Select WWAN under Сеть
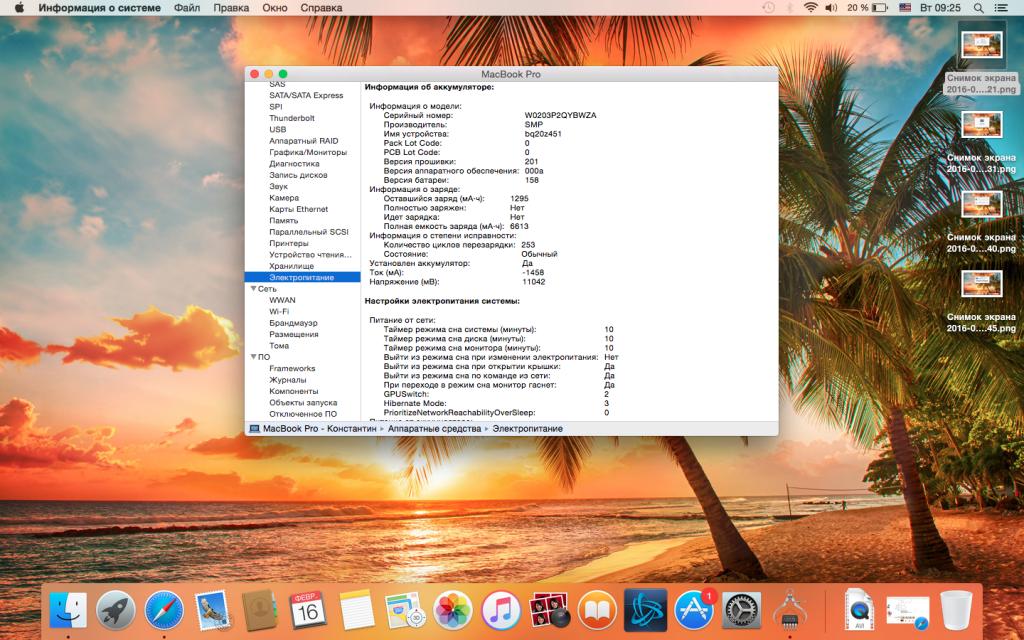This screenshot has width=1024, height=640. click(x=282, y=300)
